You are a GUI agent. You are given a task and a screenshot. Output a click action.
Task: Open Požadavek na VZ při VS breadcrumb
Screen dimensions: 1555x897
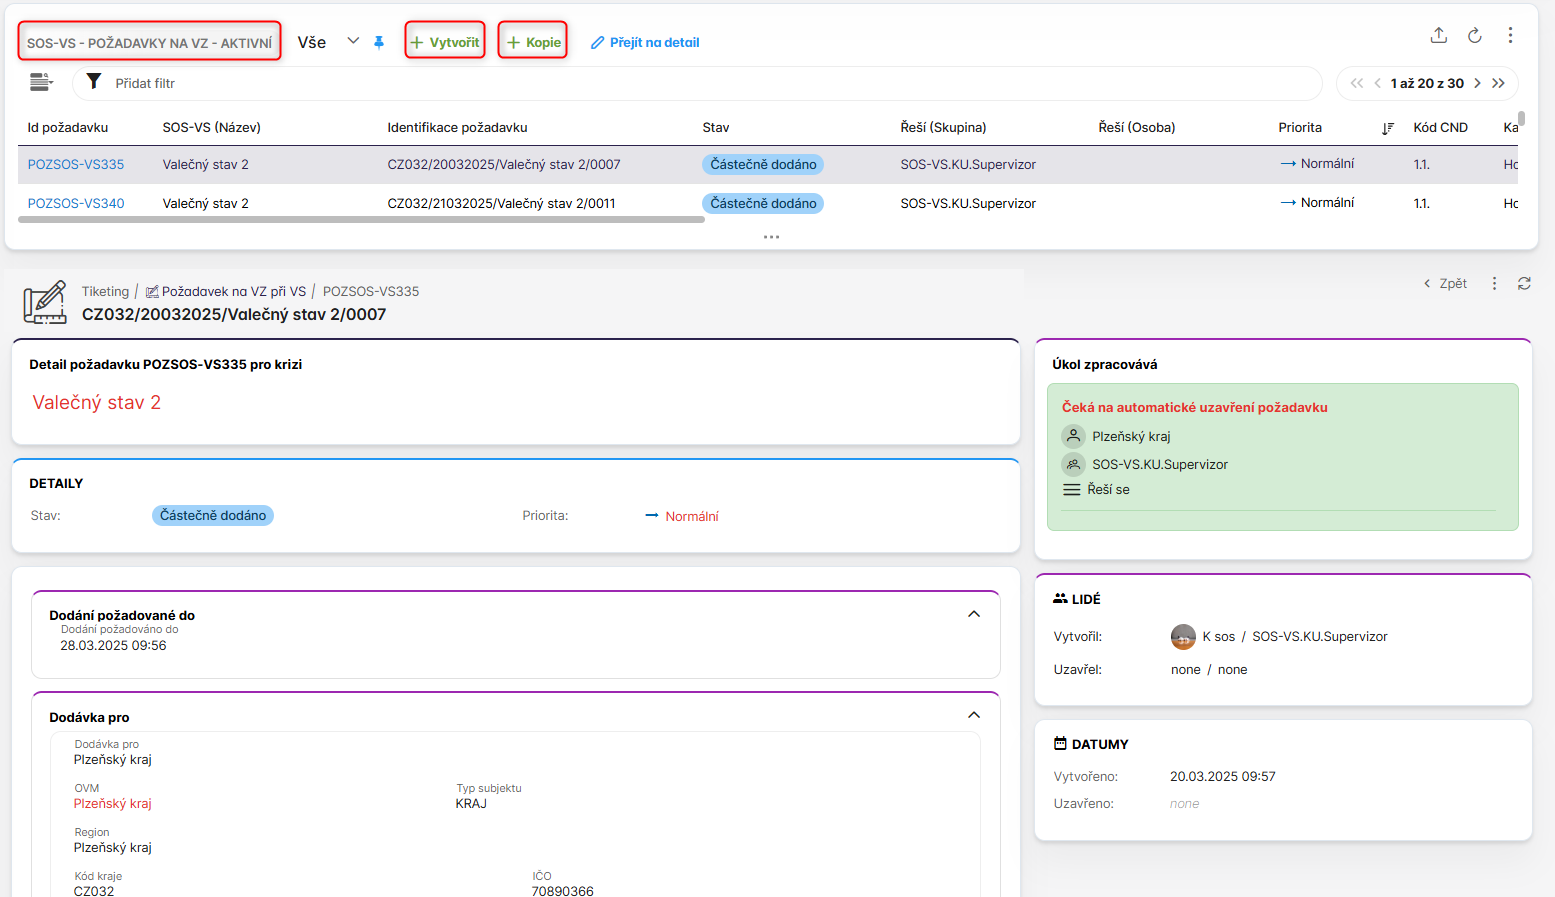coord(233,291)
